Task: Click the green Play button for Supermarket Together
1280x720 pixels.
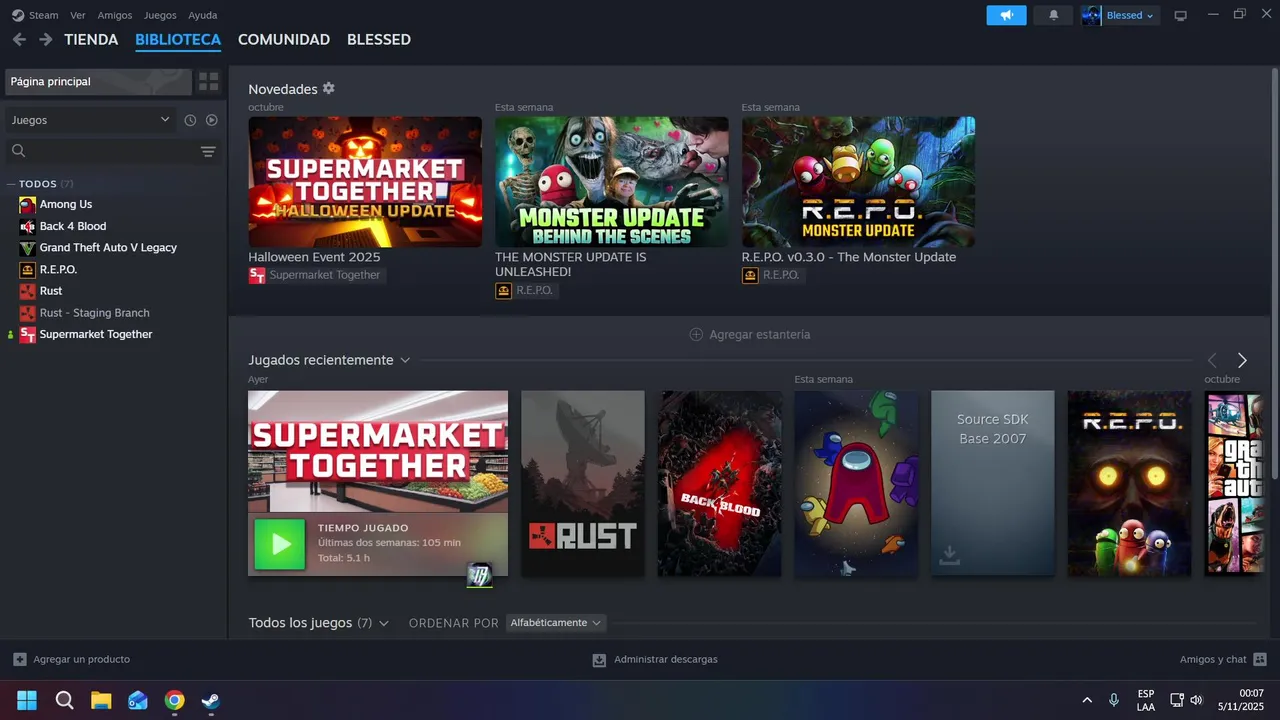Action: [280, 544]
